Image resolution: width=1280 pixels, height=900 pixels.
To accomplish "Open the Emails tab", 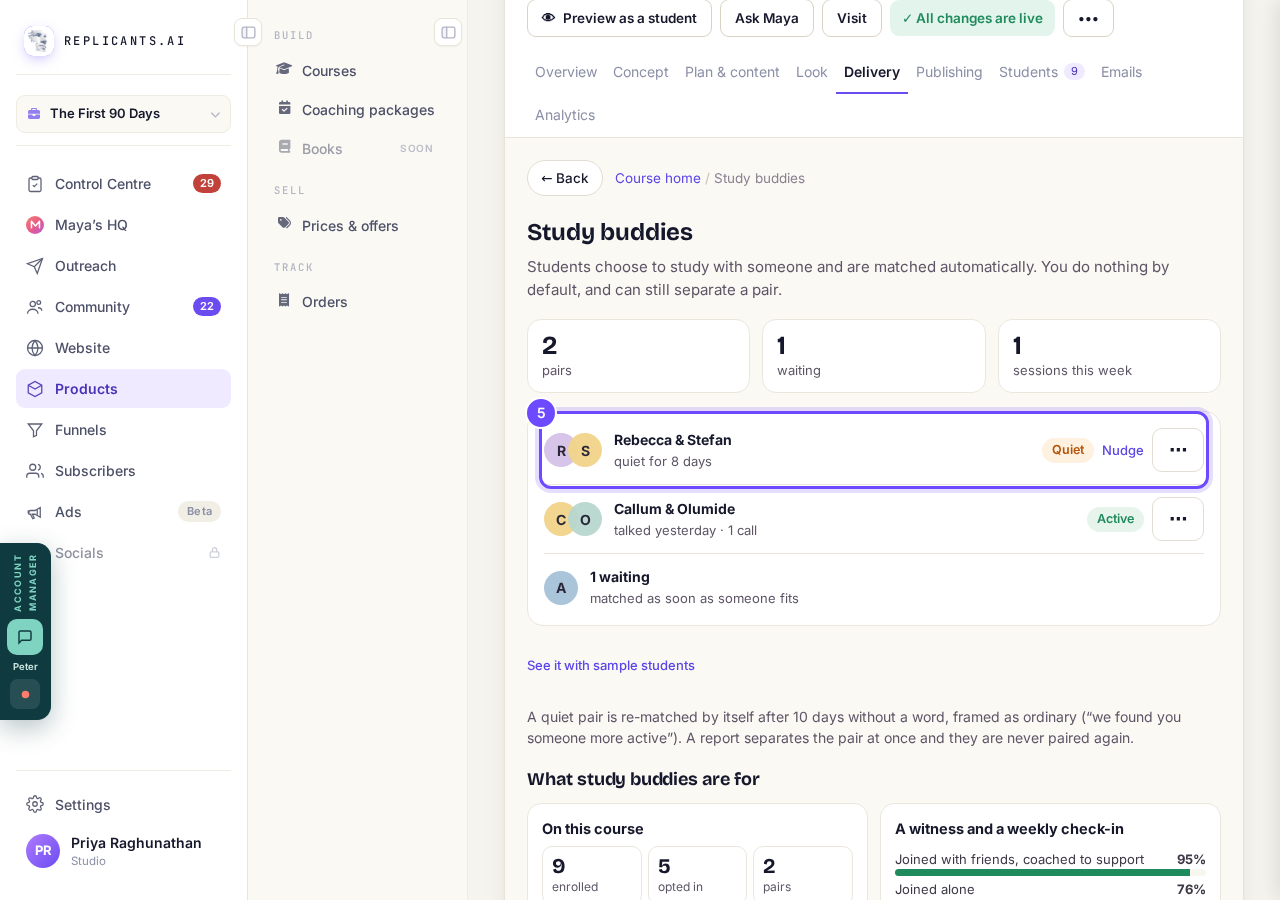I will click(x=1121, y=72).
